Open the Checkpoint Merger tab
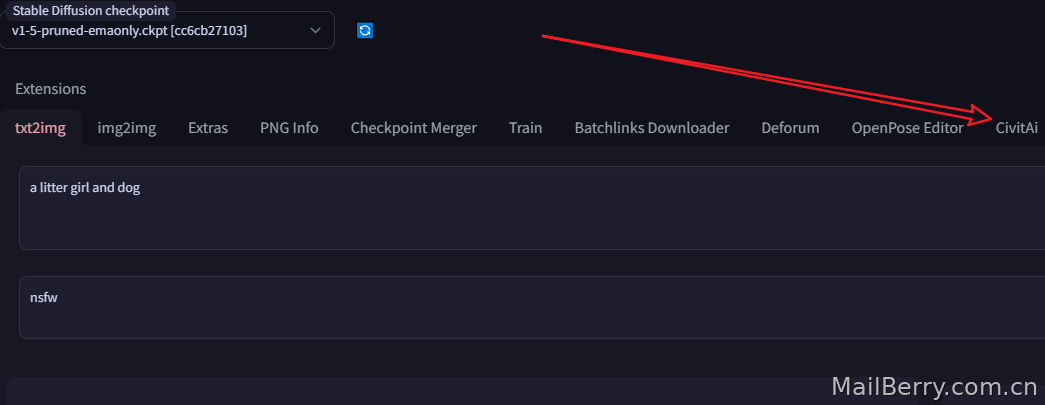This screenshot has width=1045, height=405. click(414, 128)
